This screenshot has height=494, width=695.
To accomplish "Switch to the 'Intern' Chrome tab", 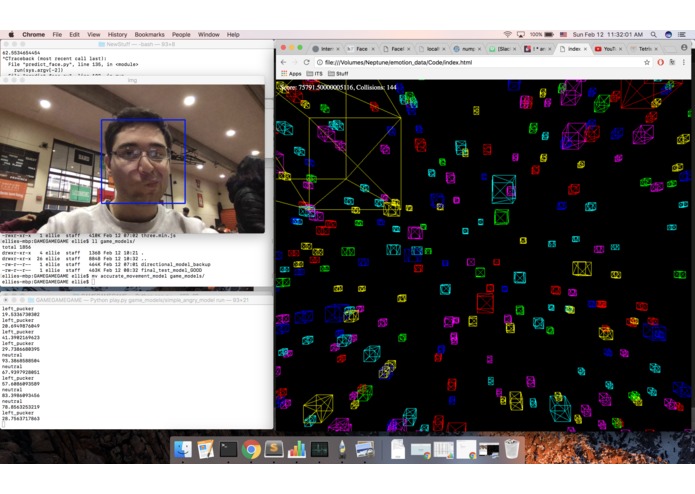I will pos(325,49).
